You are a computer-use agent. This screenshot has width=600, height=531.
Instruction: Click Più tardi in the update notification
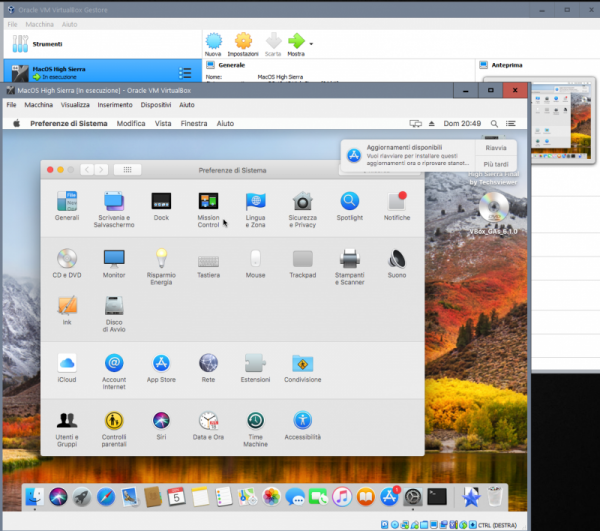pyautogui.click(x=495, y=164)
